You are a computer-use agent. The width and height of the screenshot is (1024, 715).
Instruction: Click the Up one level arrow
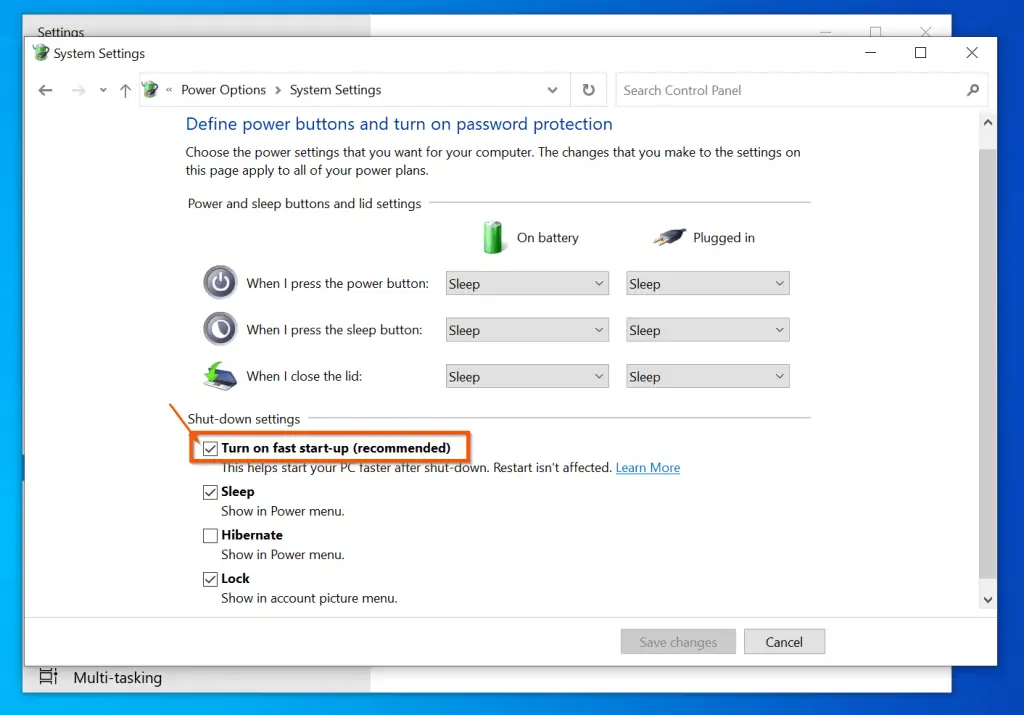click(125, 90)
